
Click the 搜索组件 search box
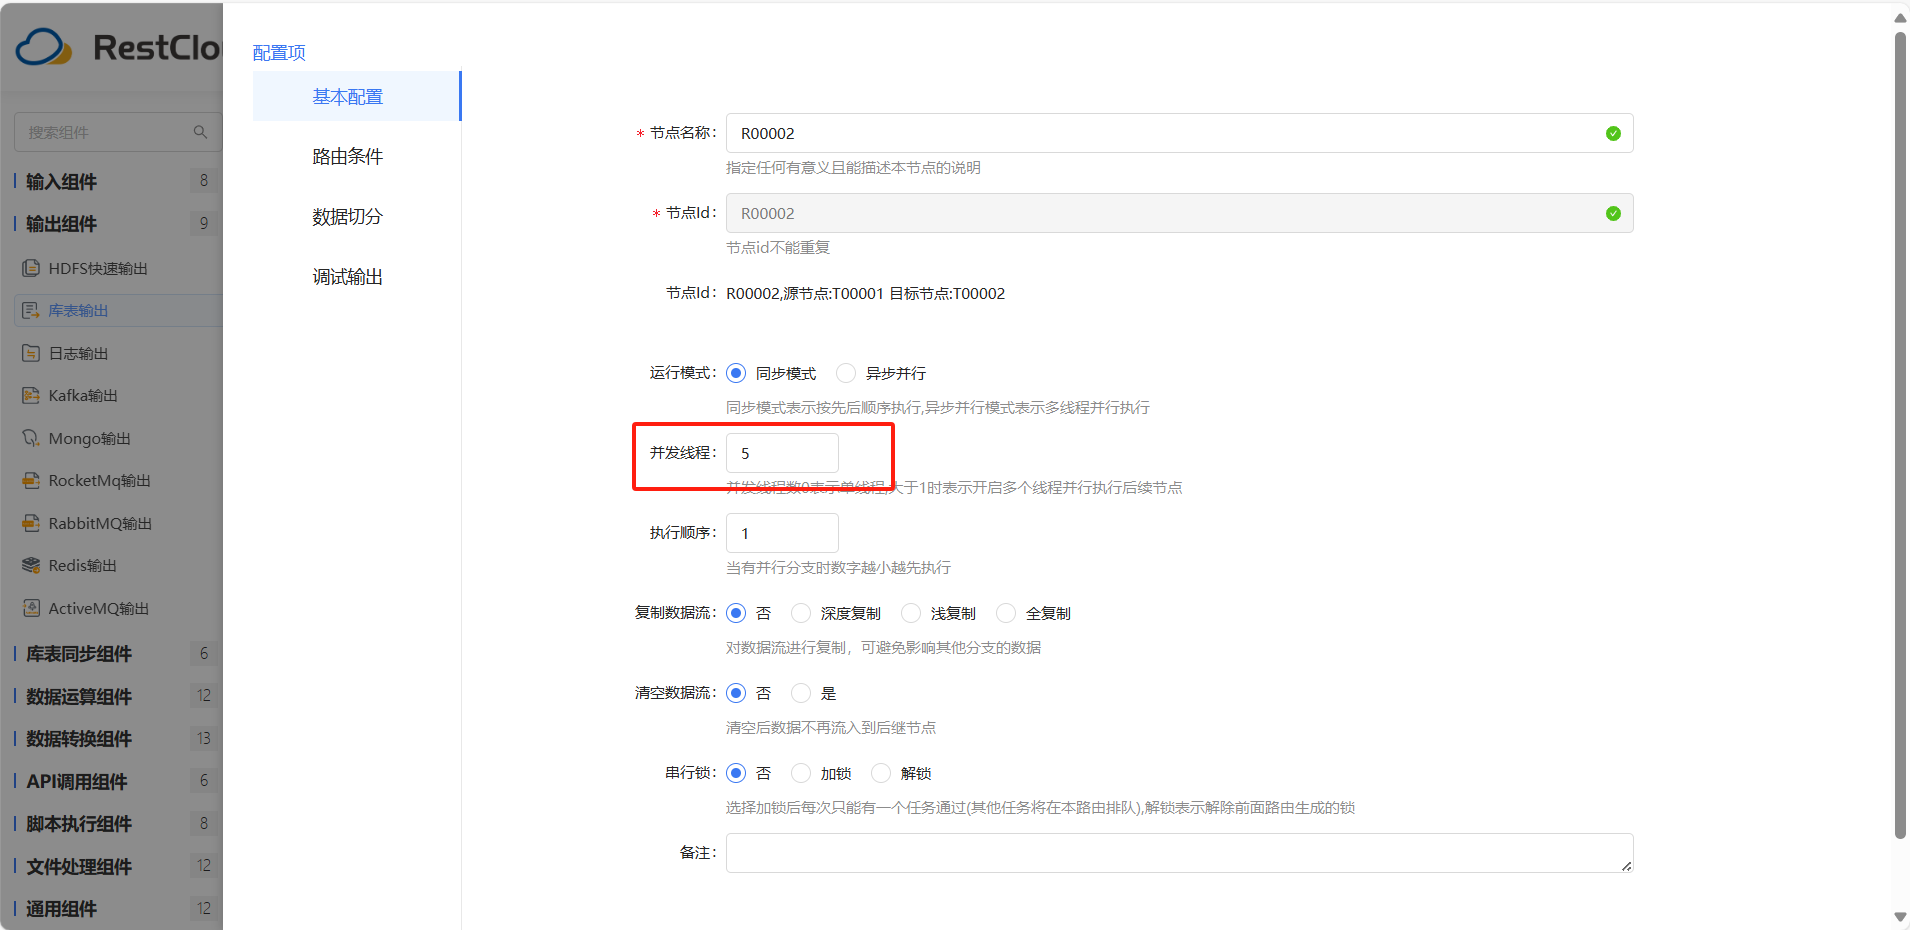point(118,132)
